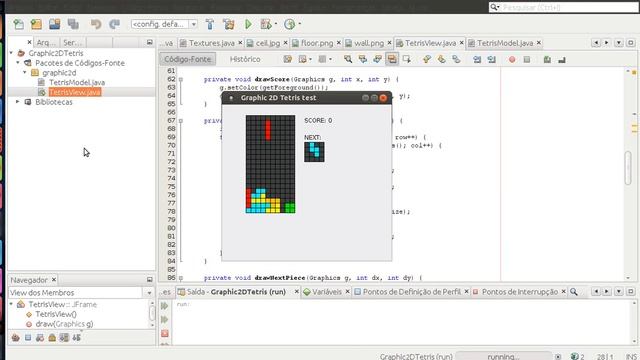Select TetrisModel.java in the project tree
Image resolution: width=640 pixels, height=360 pixels.
(x=77, y=82)
